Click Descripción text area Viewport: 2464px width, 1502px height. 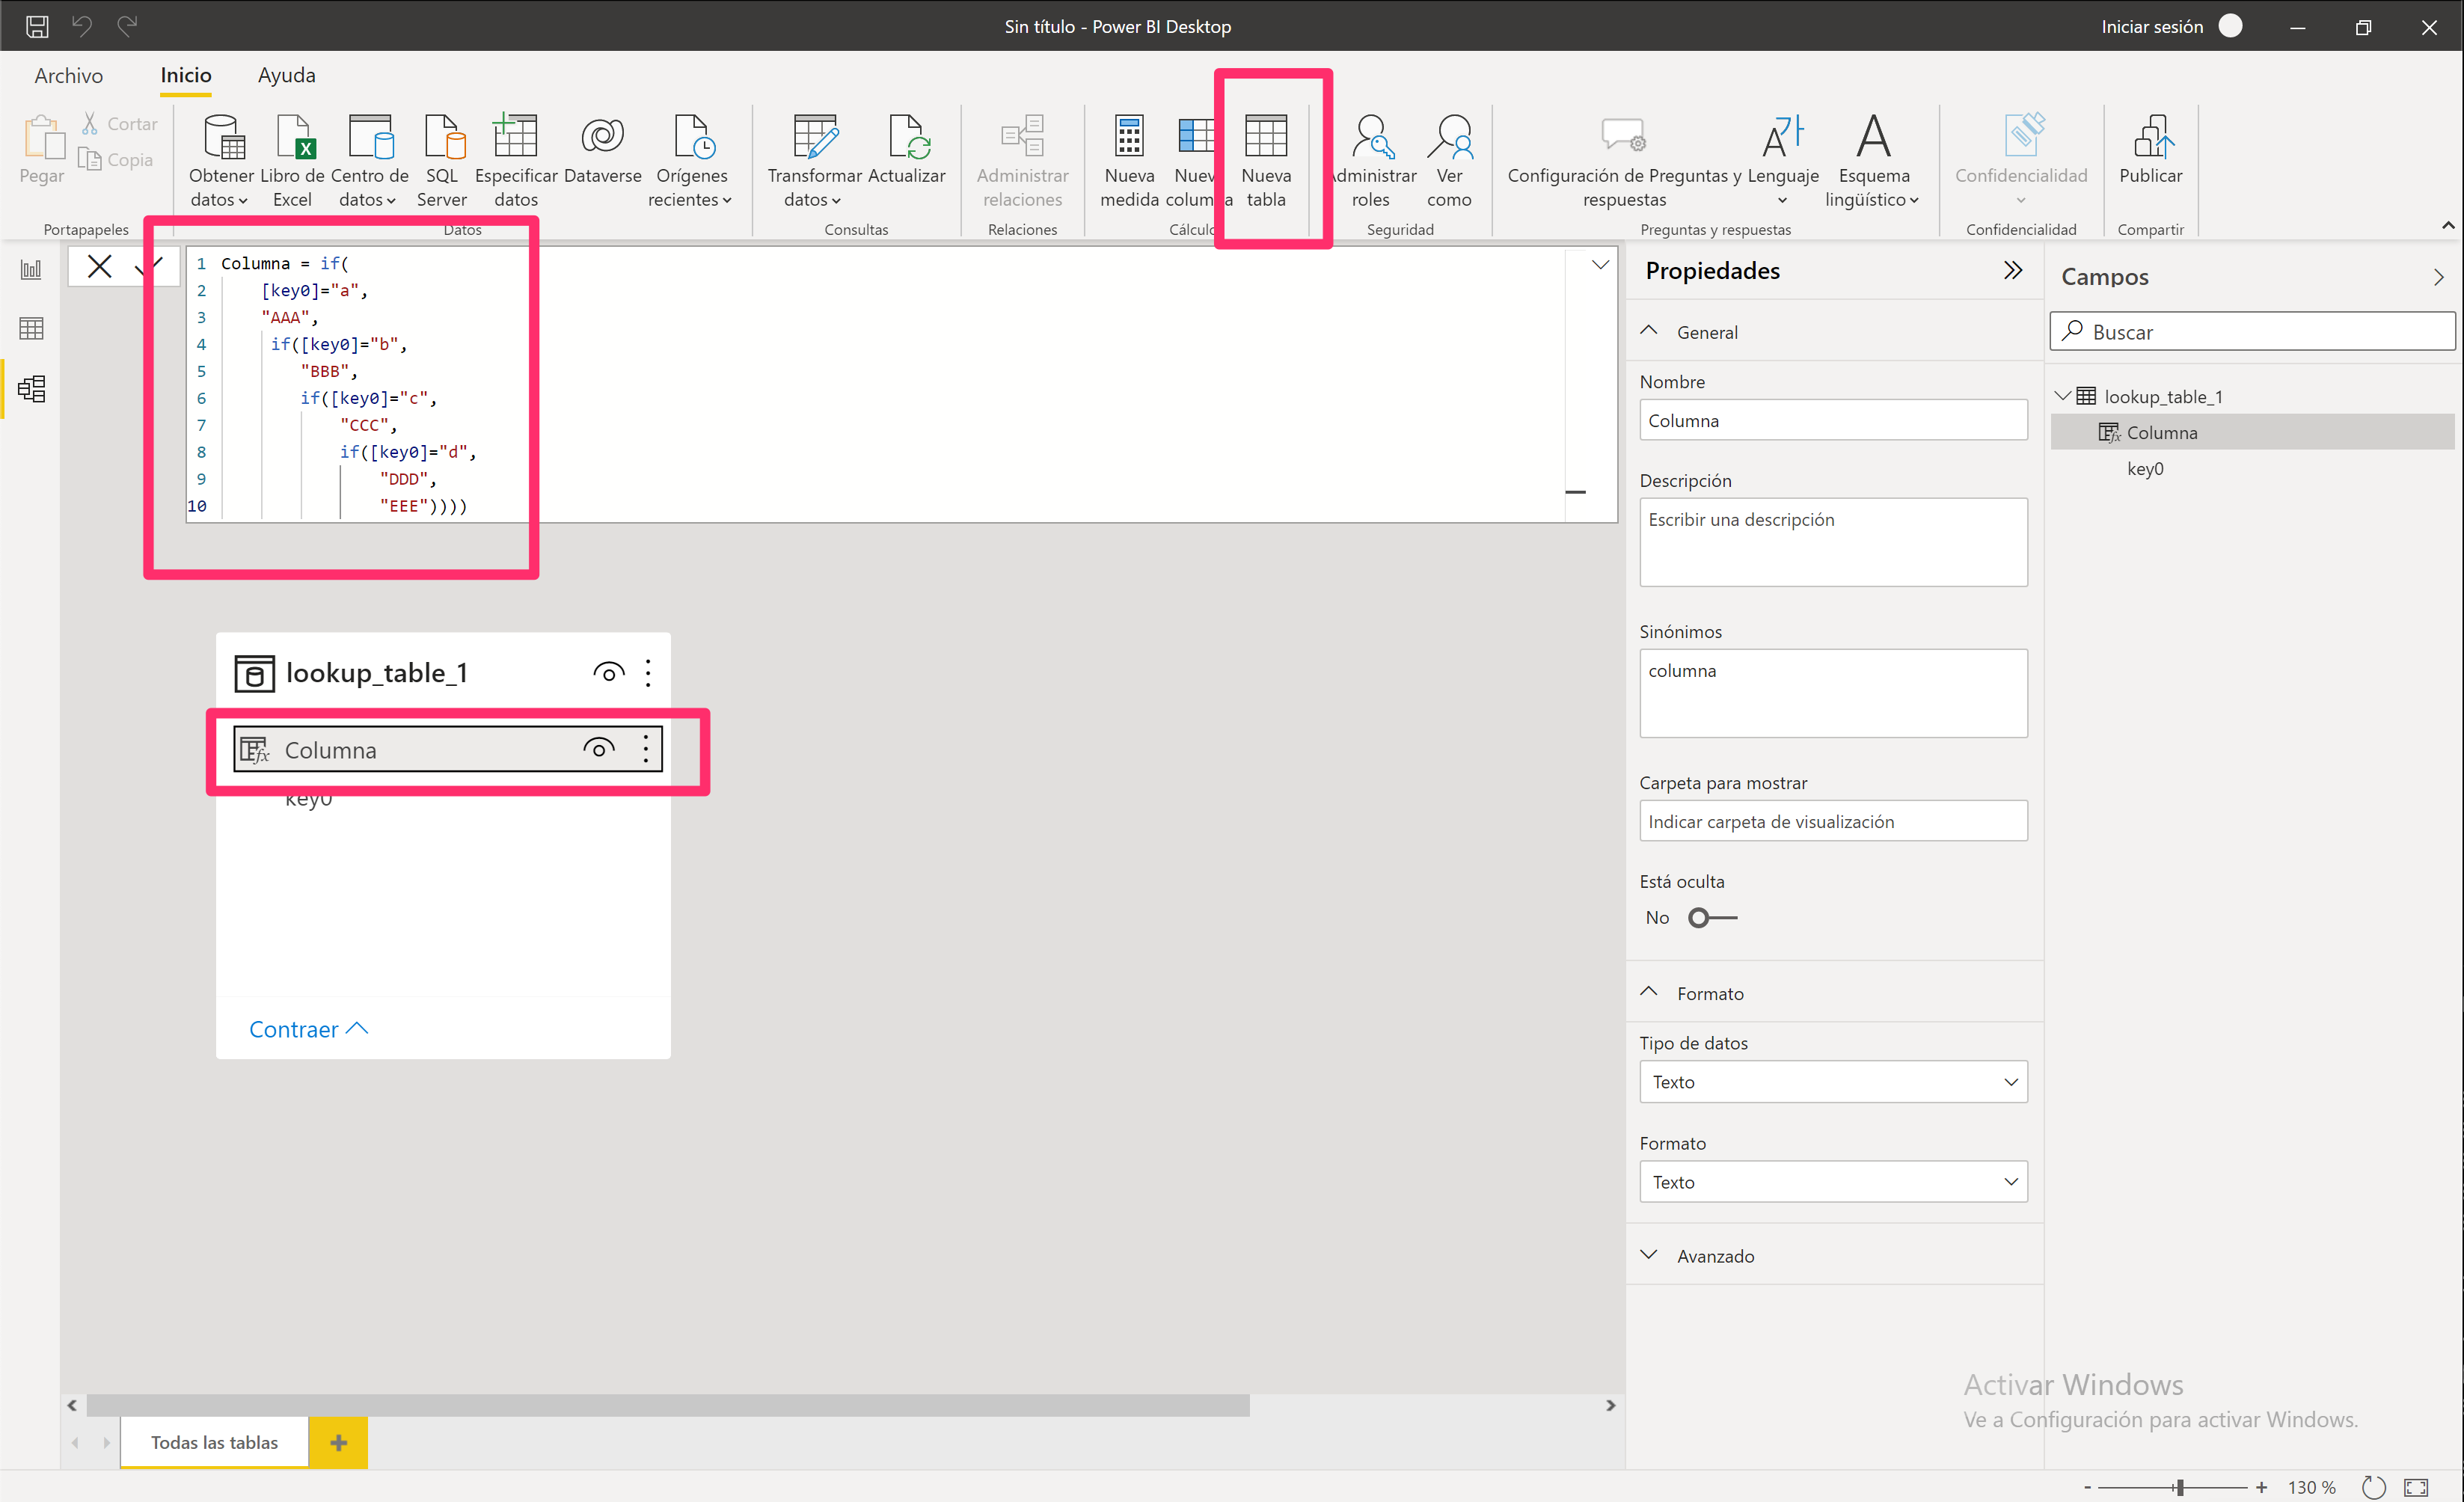[1833, 542]
